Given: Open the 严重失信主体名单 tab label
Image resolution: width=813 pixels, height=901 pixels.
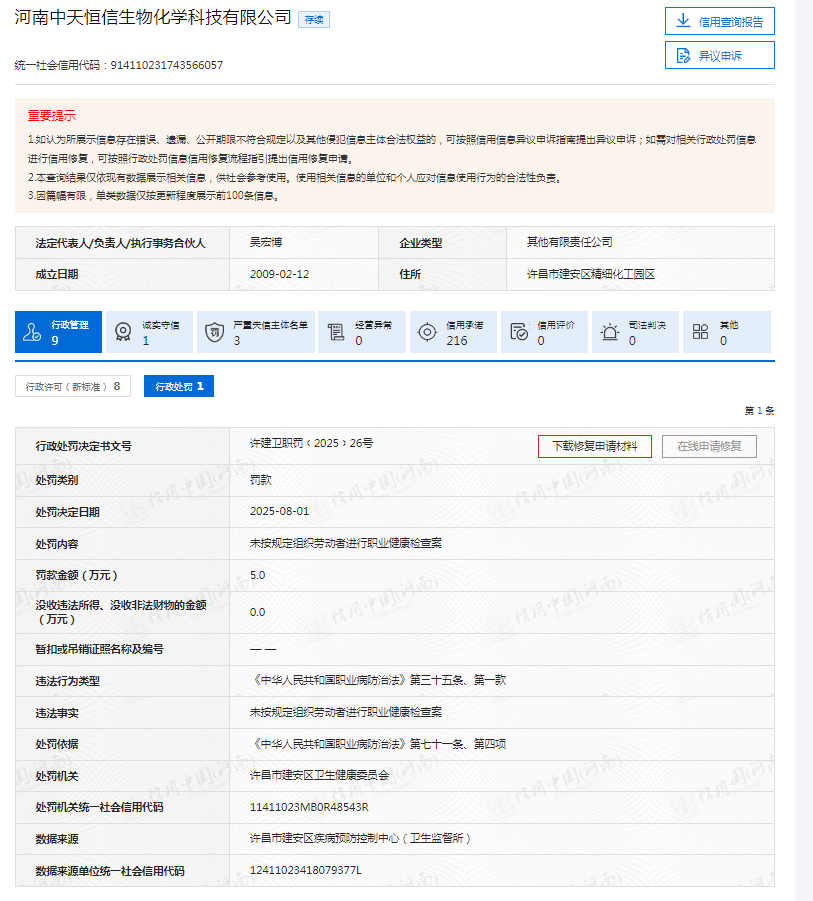Looking at the screenshot, I should [270, 325].
